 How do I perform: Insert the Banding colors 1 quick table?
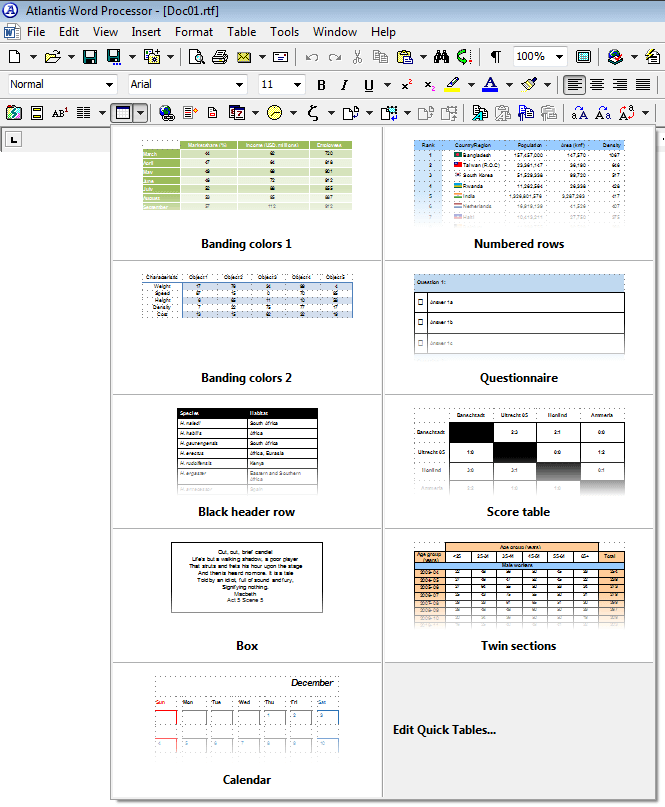click(247, 194)
